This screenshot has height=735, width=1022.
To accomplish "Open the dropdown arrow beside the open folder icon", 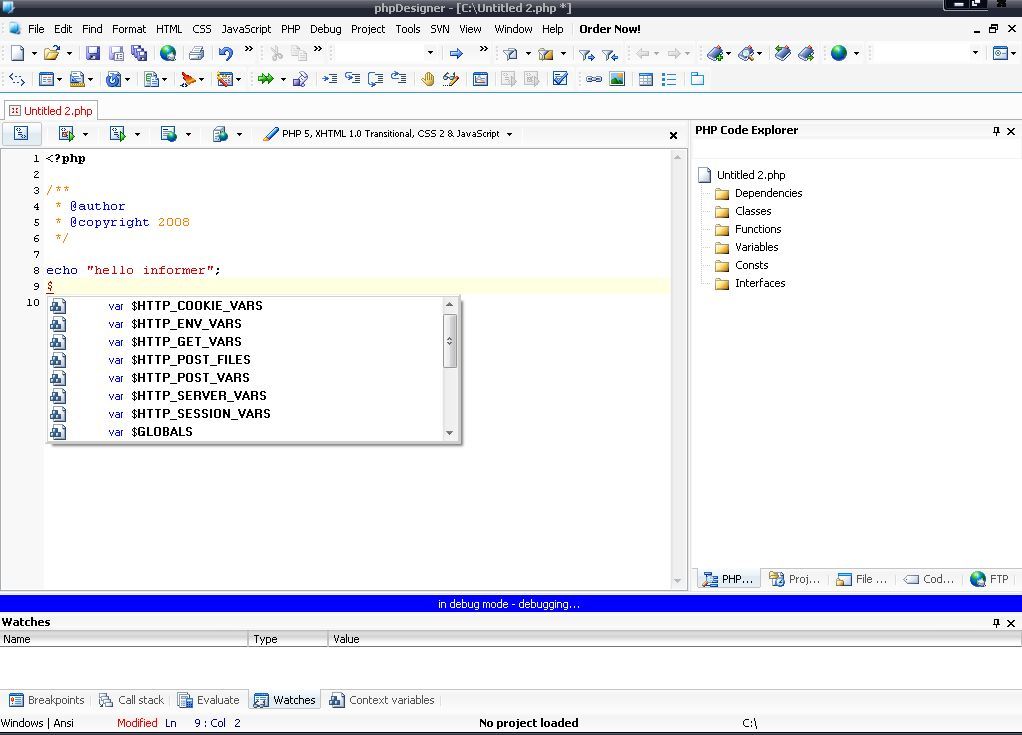I will [x=69, y=53].
